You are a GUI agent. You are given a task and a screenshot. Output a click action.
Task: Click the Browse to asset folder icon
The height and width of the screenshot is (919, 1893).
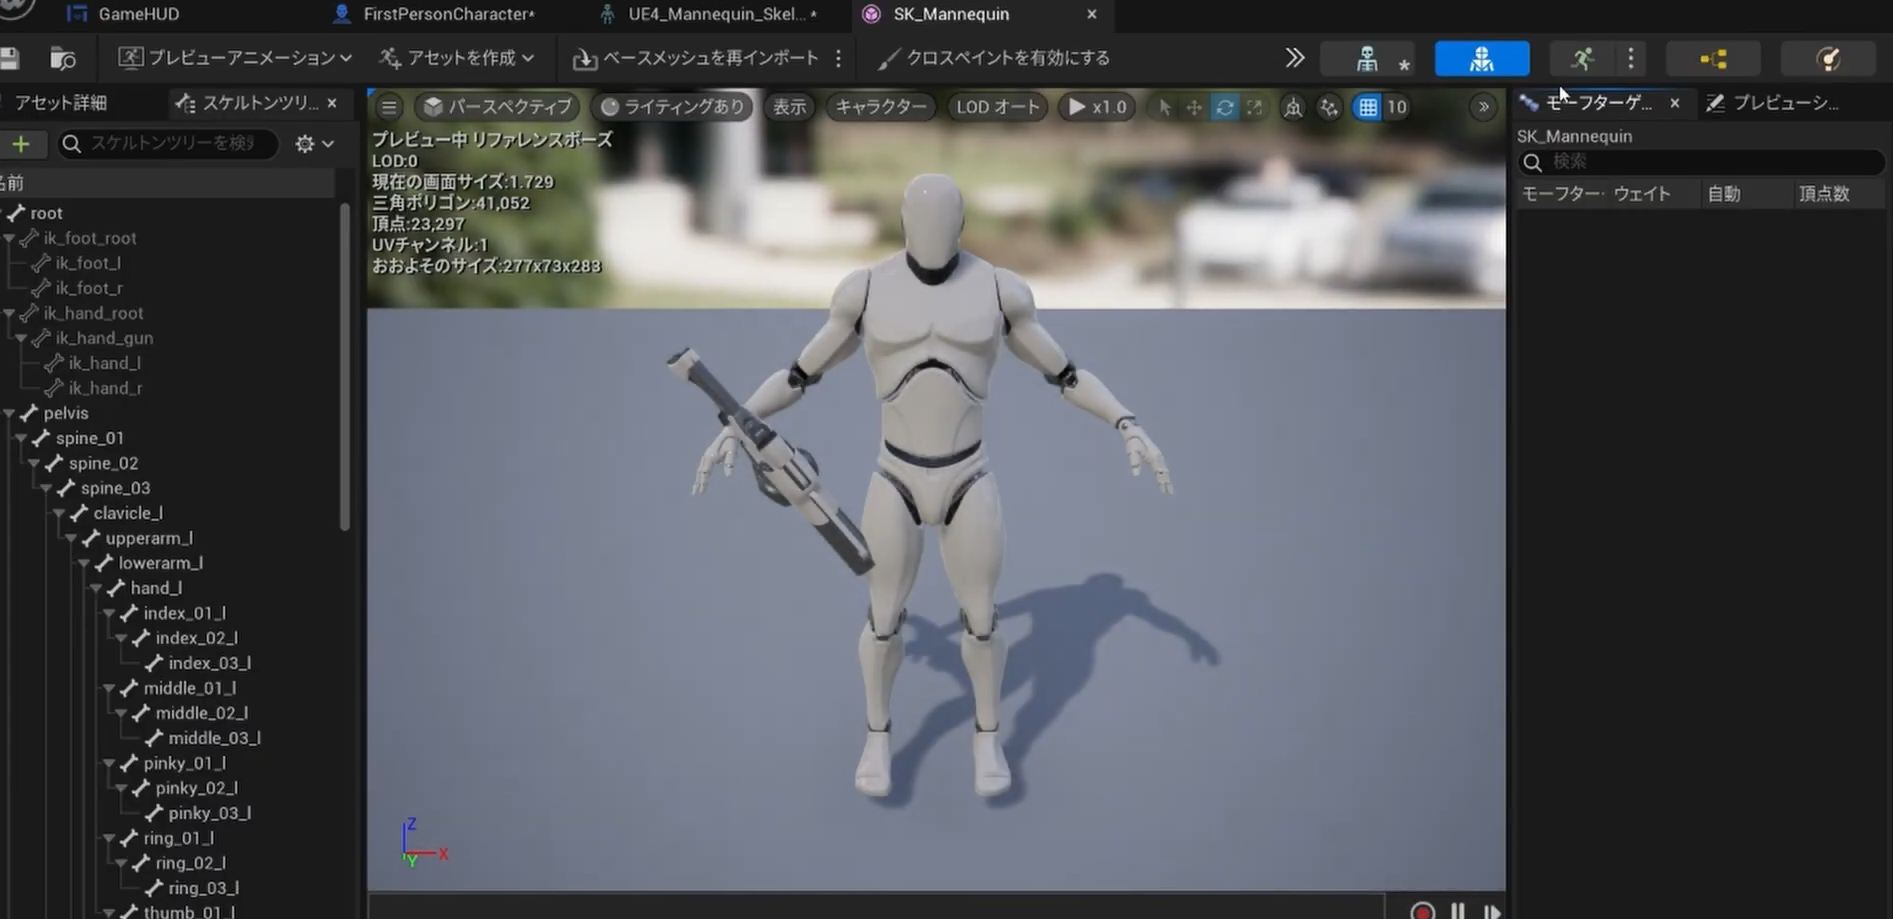(63, 59)
